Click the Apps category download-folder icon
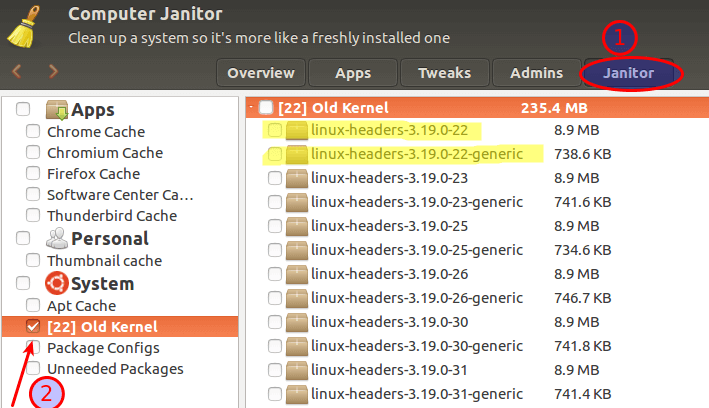 click(x=56, y=110)
